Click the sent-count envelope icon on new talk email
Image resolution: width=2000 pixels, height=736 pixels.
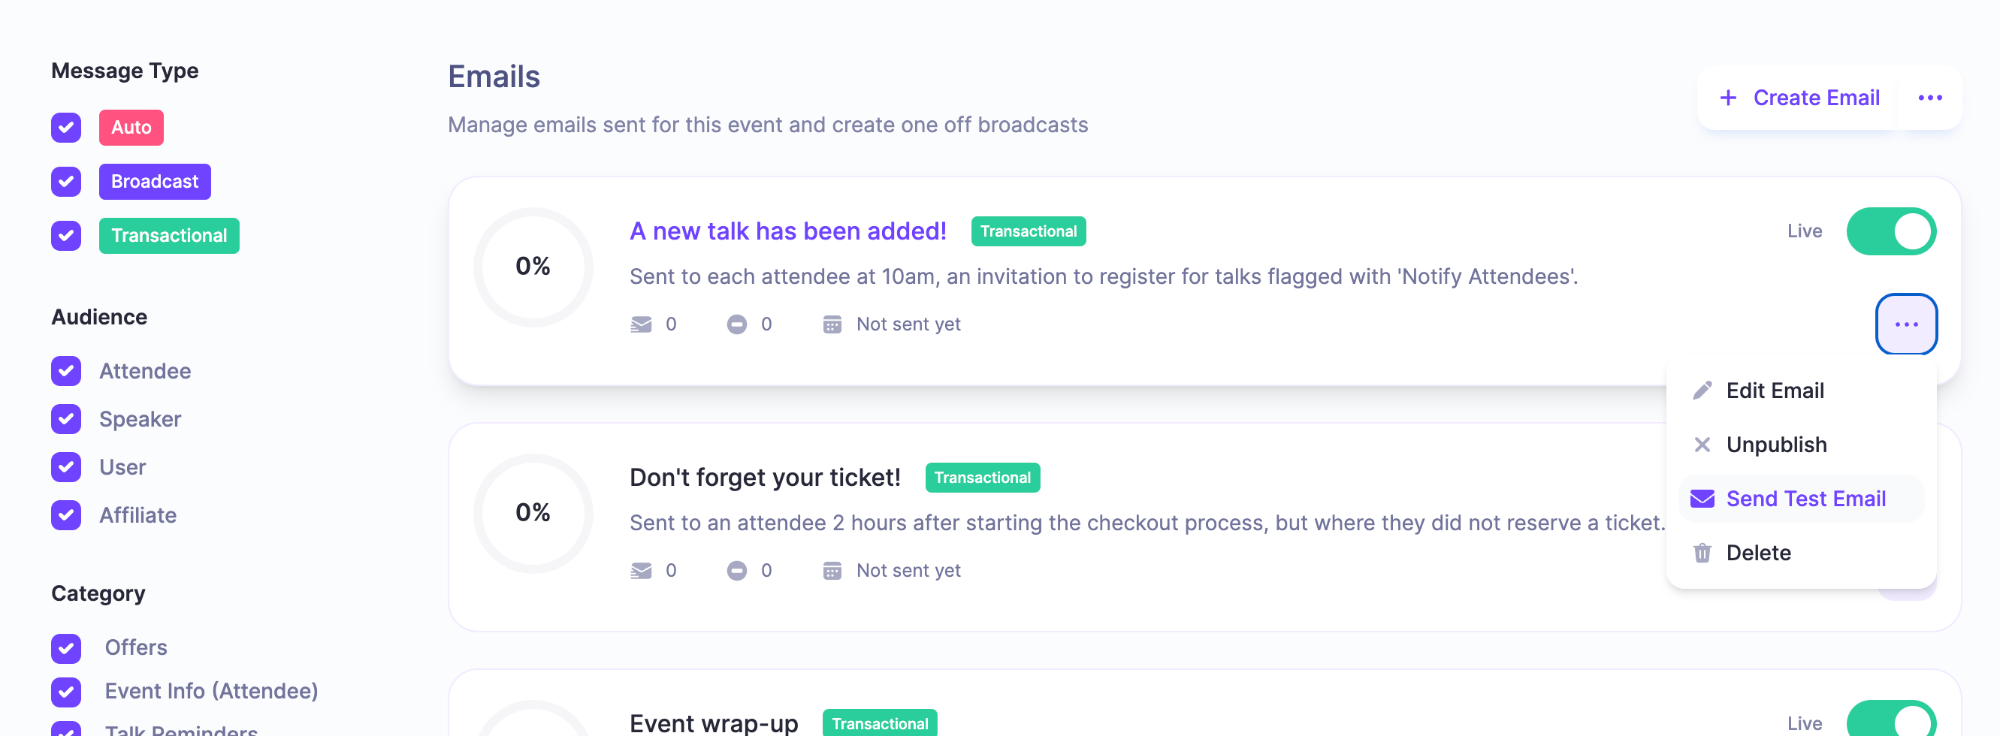641,324
